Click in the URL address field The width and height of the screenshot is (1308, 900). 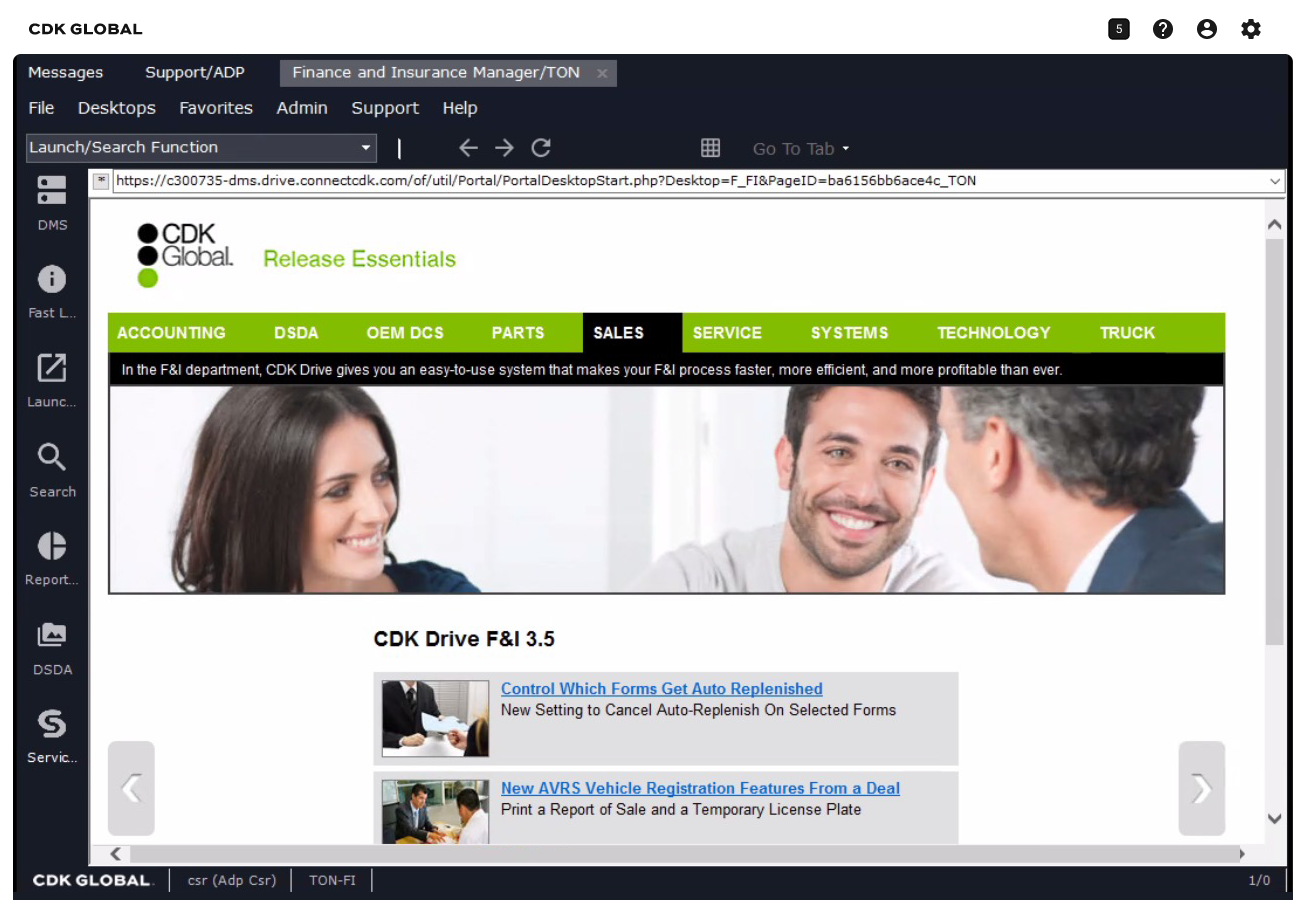(x=688, y=181)
